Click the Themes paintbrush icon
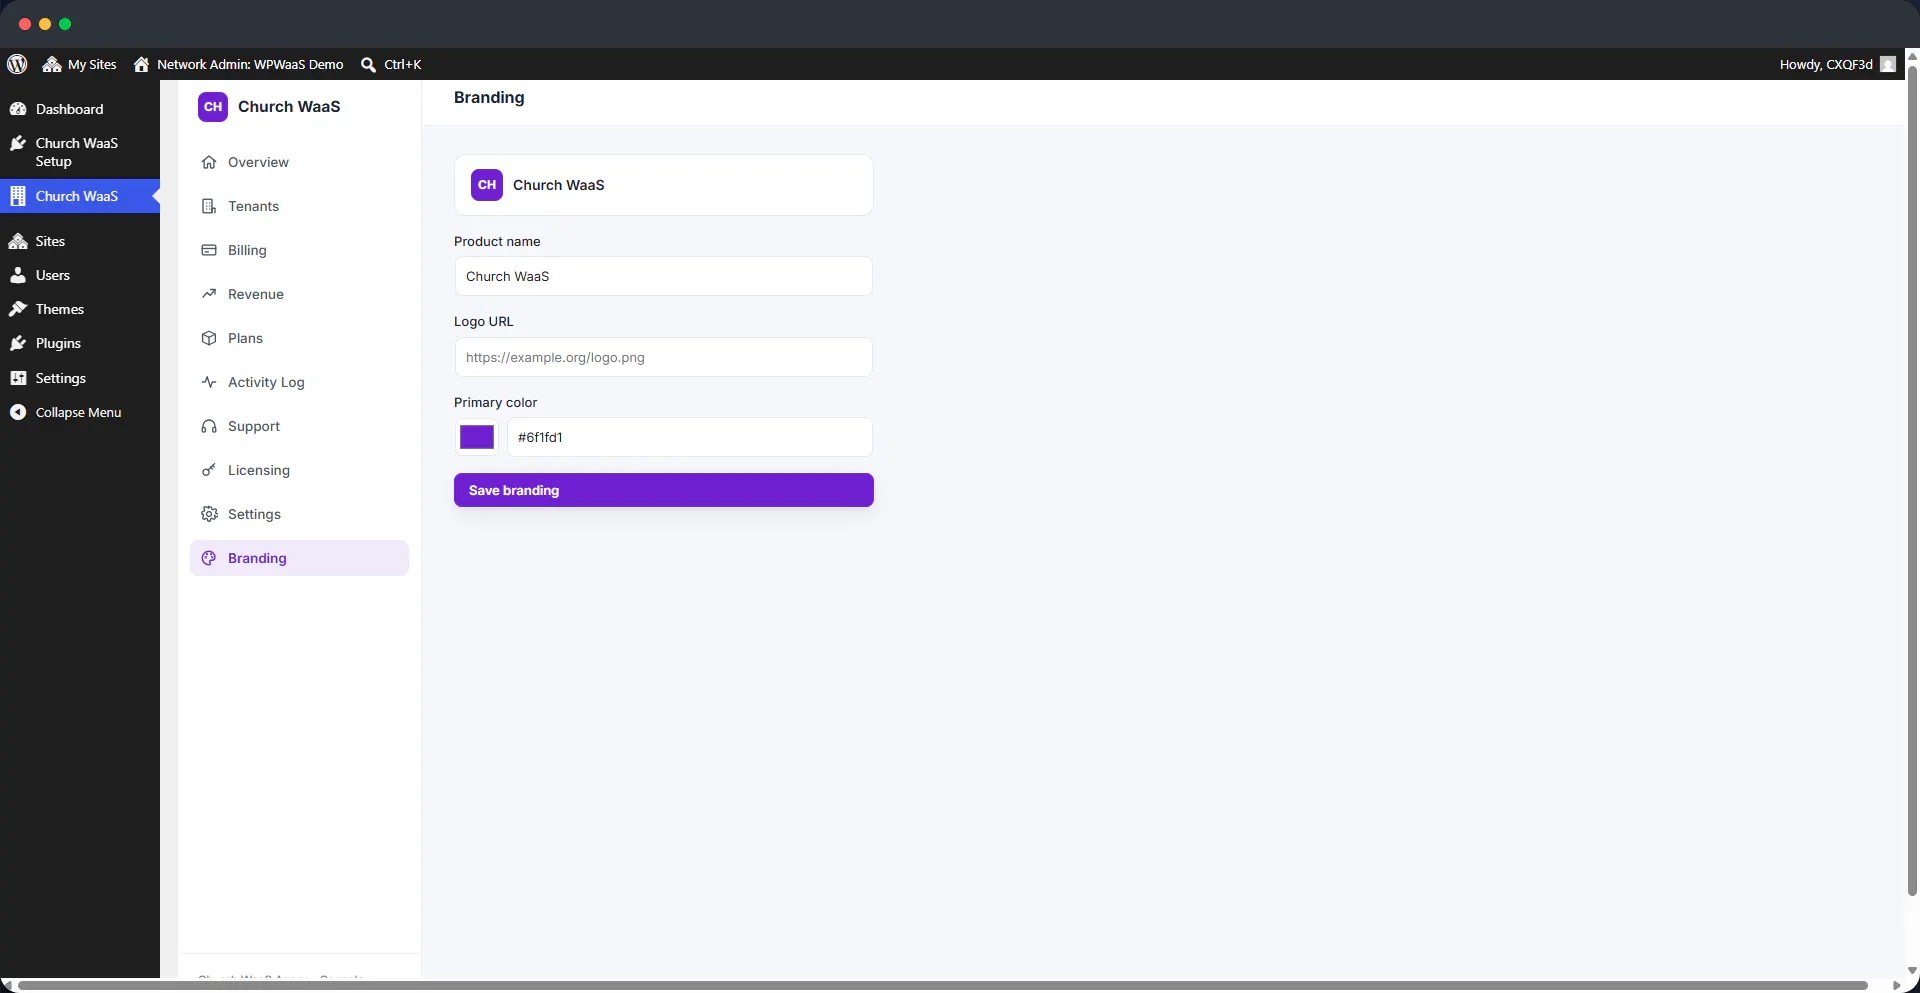Screen dimensions: 1920x993 point(18,309)
